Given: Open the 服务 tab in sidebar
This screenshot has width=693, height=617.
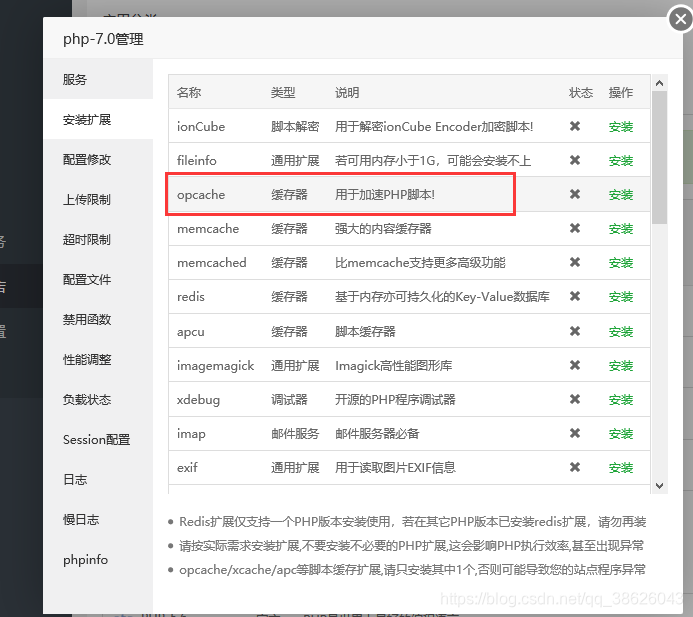Looking at the screenshot, I should [98, 80].
